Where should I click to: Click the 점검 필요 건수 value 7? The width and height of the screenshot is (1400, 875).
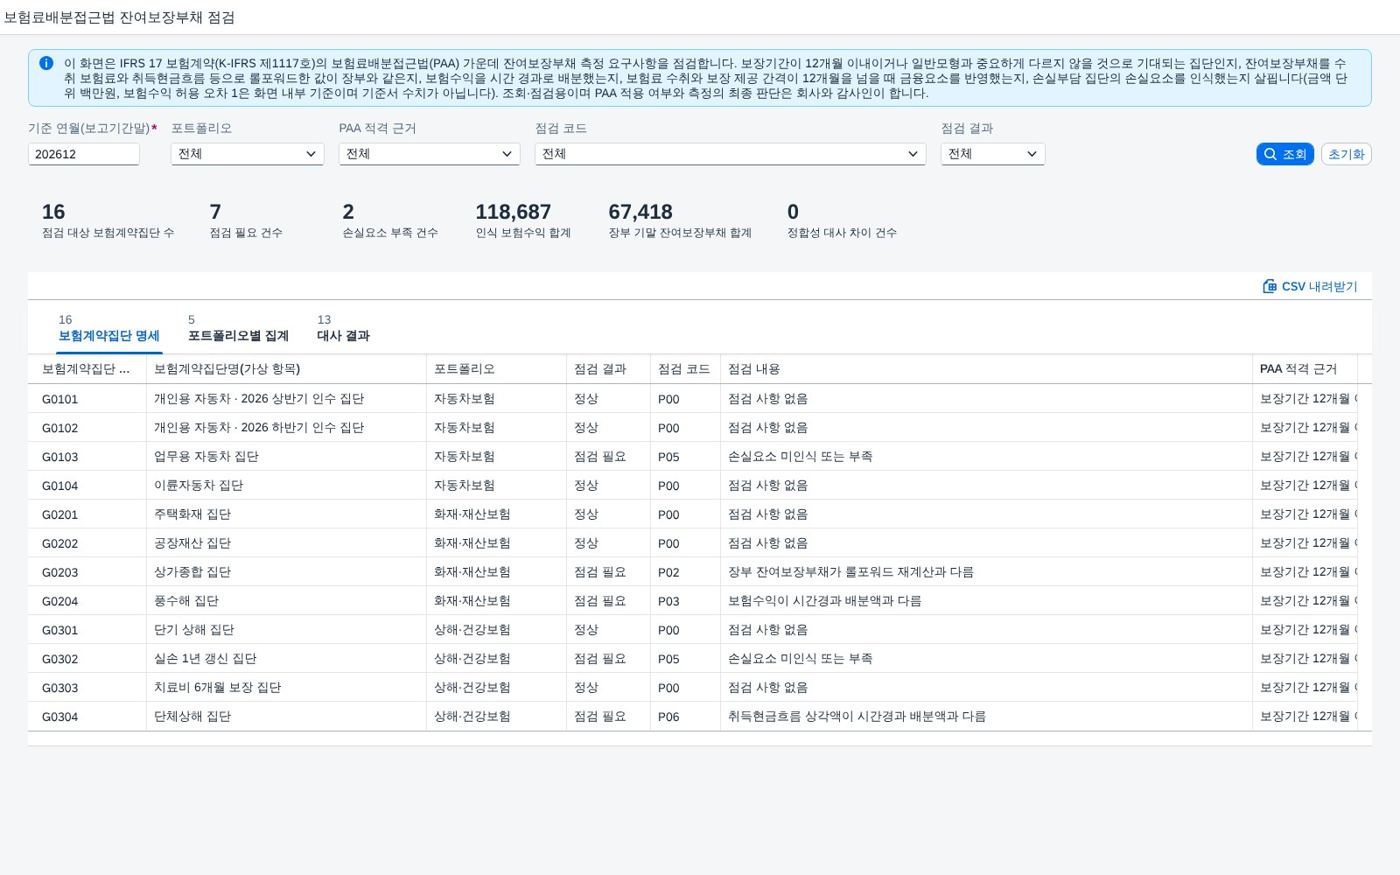pyautogui.click(x=215, y=212)
